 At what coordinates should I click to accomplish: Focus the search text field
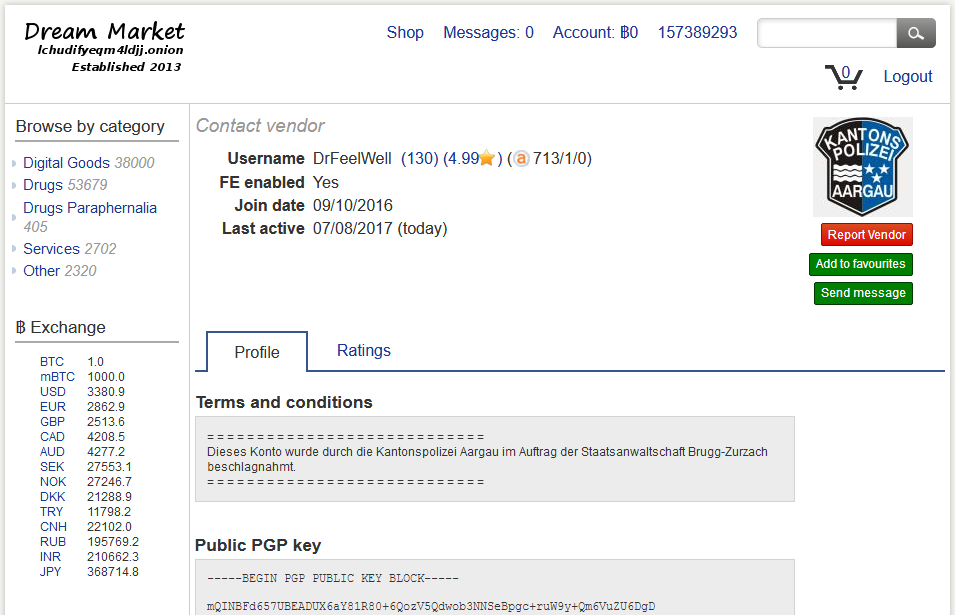[827, 33]
